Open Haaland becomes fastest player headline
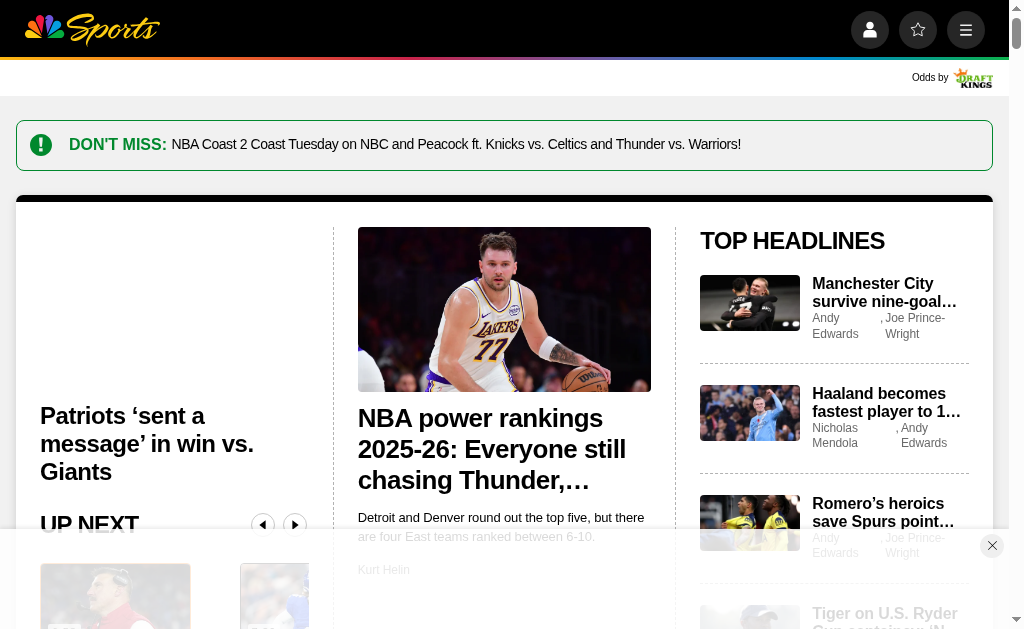 pyautogui.click(x=885, y=402)
